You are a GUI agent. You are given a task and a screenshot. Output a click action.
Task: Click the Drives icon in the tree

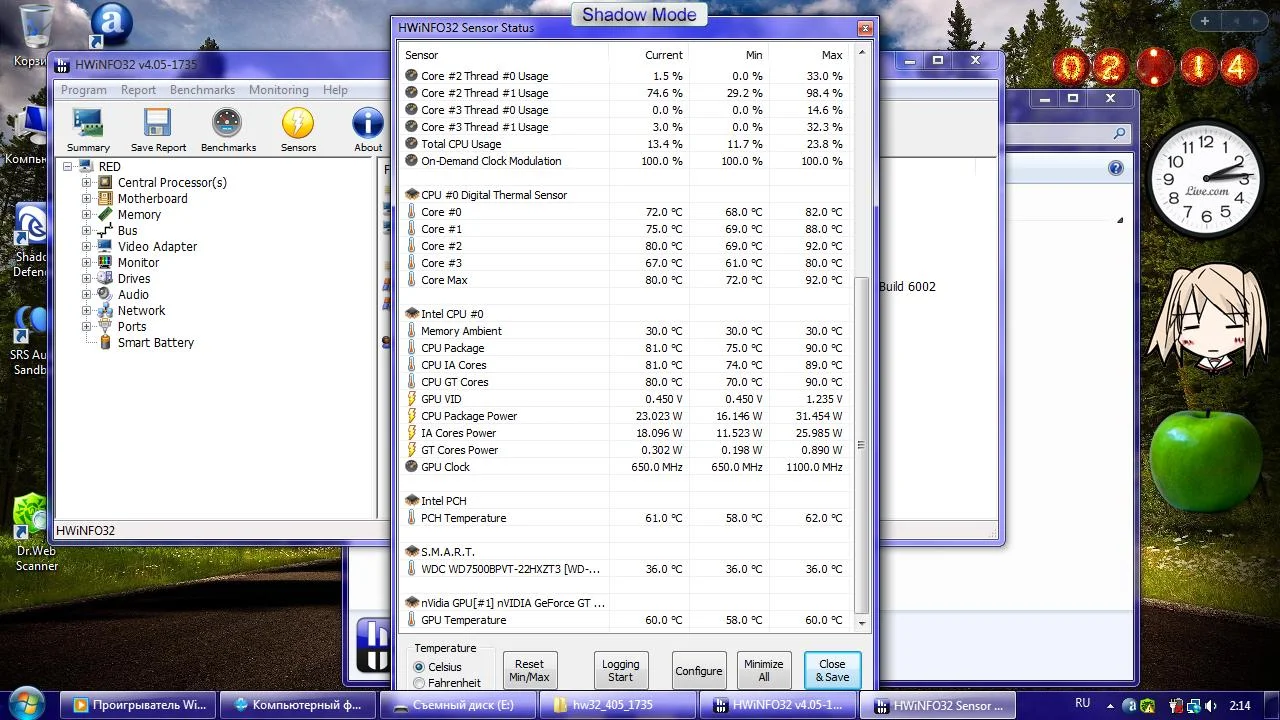coord(105,279)
